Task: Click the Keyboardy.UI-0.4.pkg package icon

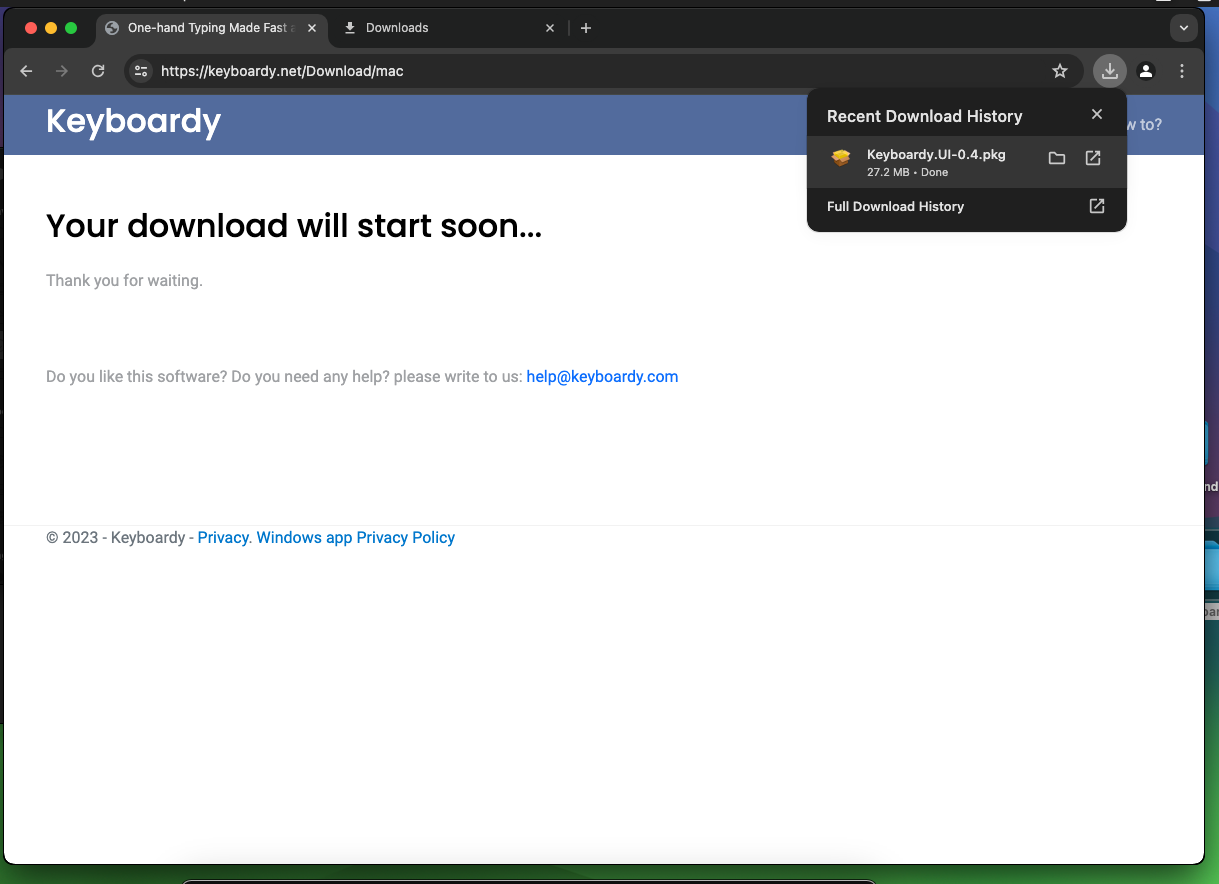Action: point(841,158)
